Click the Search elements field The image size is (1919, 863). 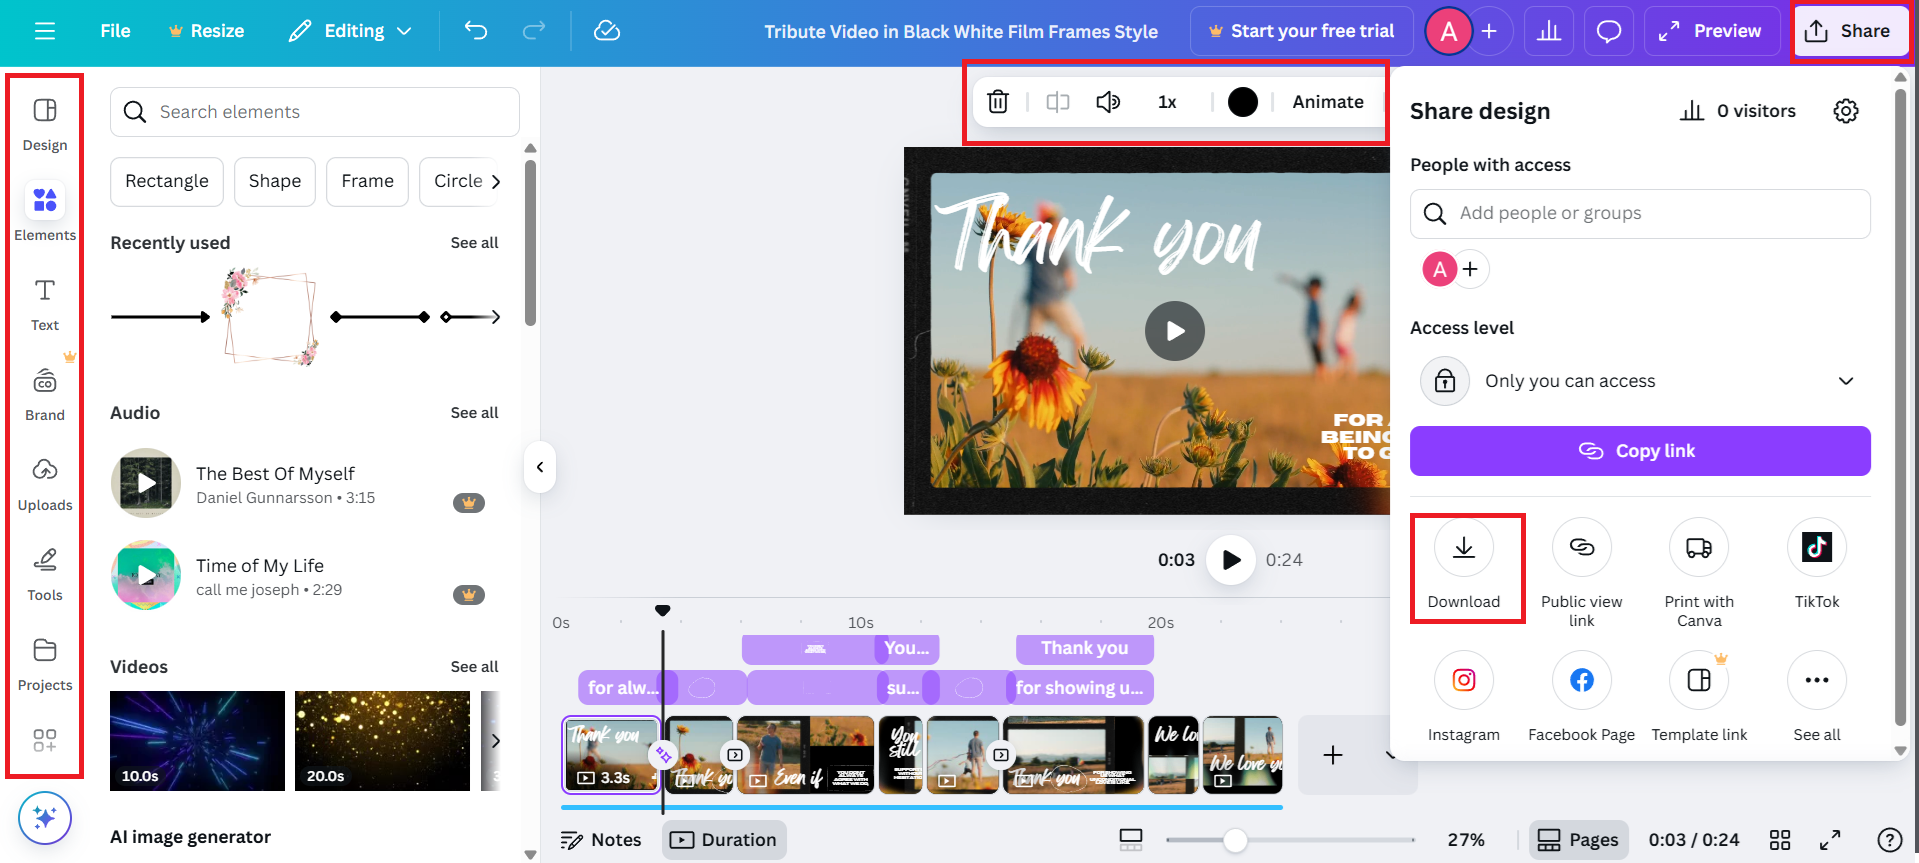(315, 112)
